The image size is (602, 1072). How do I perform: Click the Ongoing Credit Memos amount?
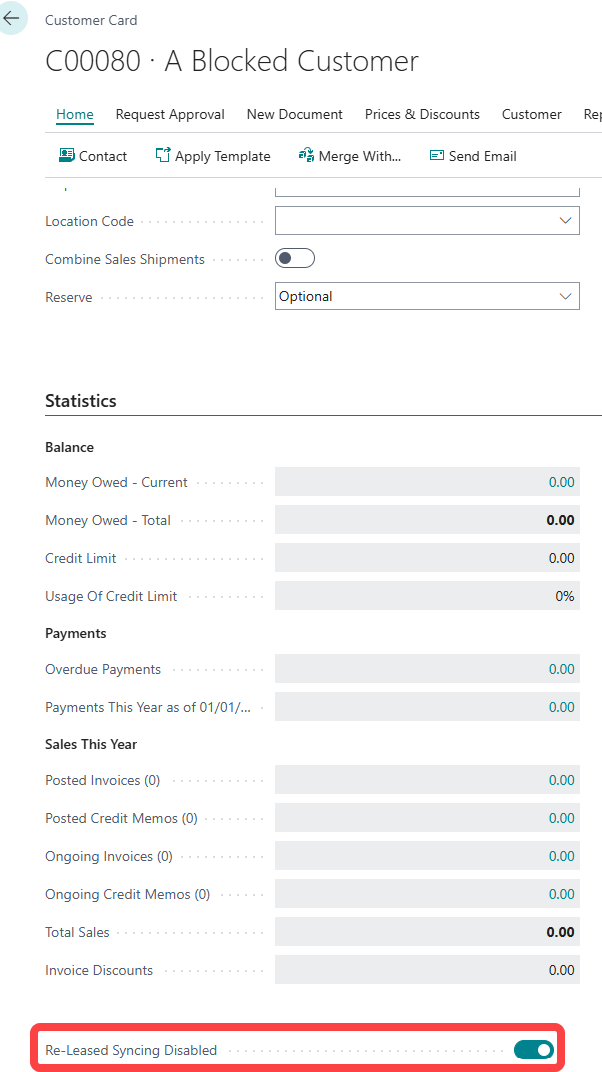[561, 894]
